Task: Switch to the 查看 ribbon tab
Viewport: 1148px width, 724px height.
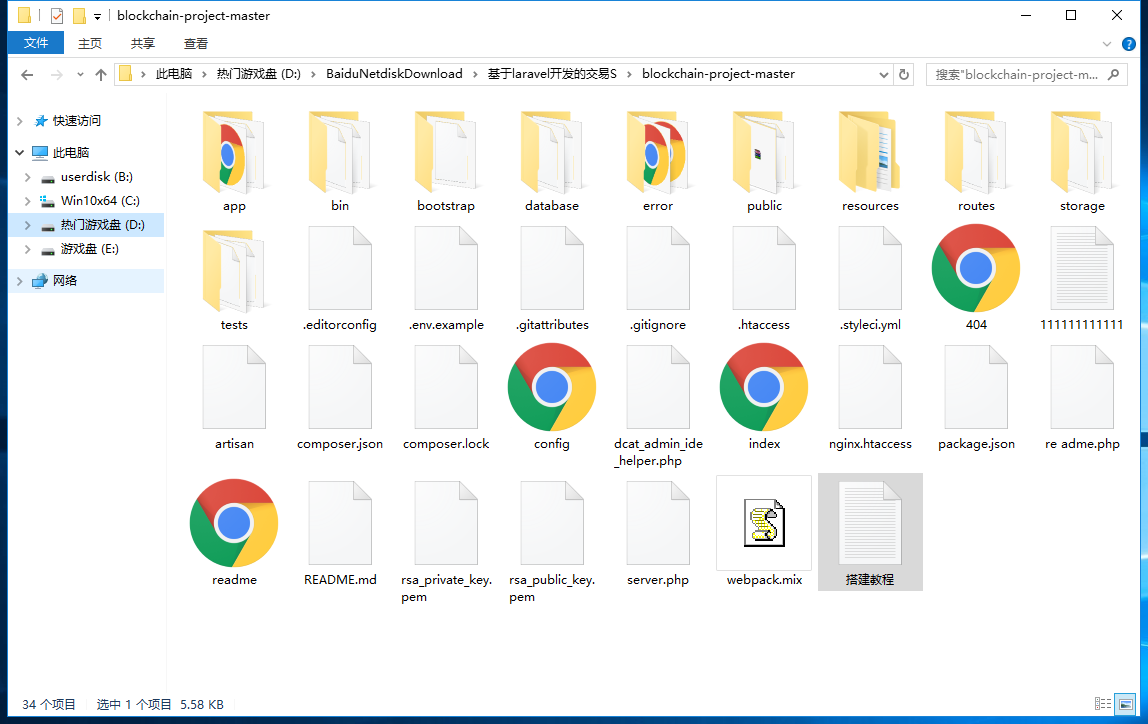Action: coord(196,43)
